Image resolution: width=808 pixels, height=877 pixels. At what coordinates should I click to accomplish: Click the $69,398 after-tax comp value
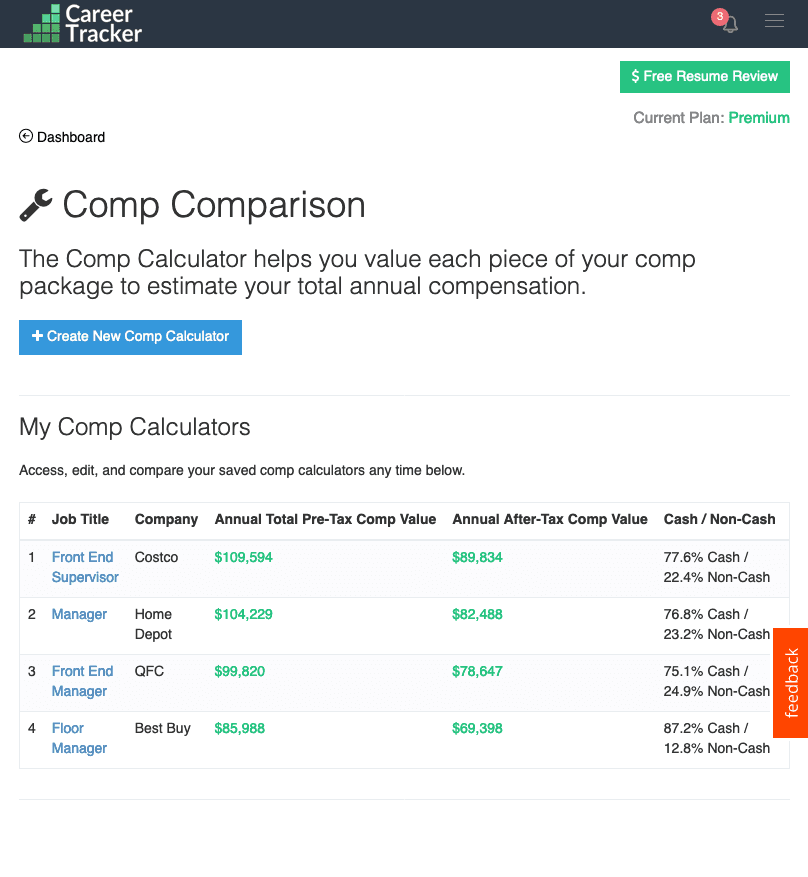pyautogui.click(x=477, y=728)
